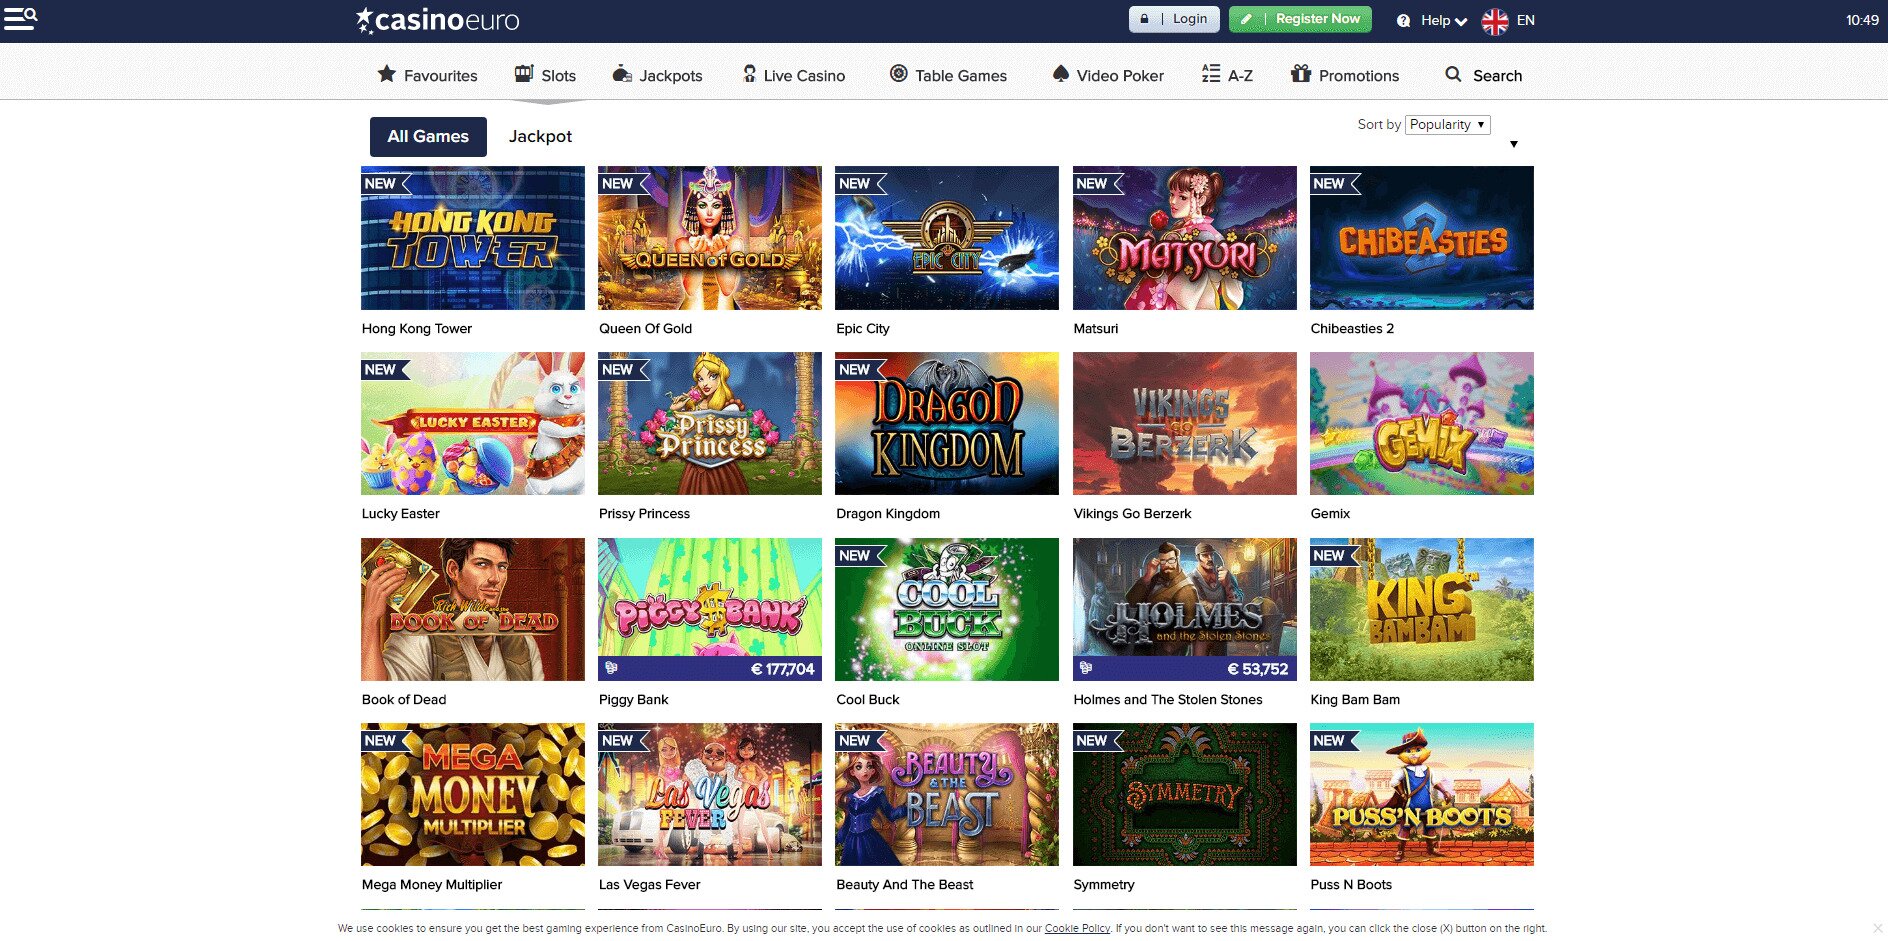Viewport: 1888px width, 941px height.
Task: Select the All Games tab
Action: 428,136
